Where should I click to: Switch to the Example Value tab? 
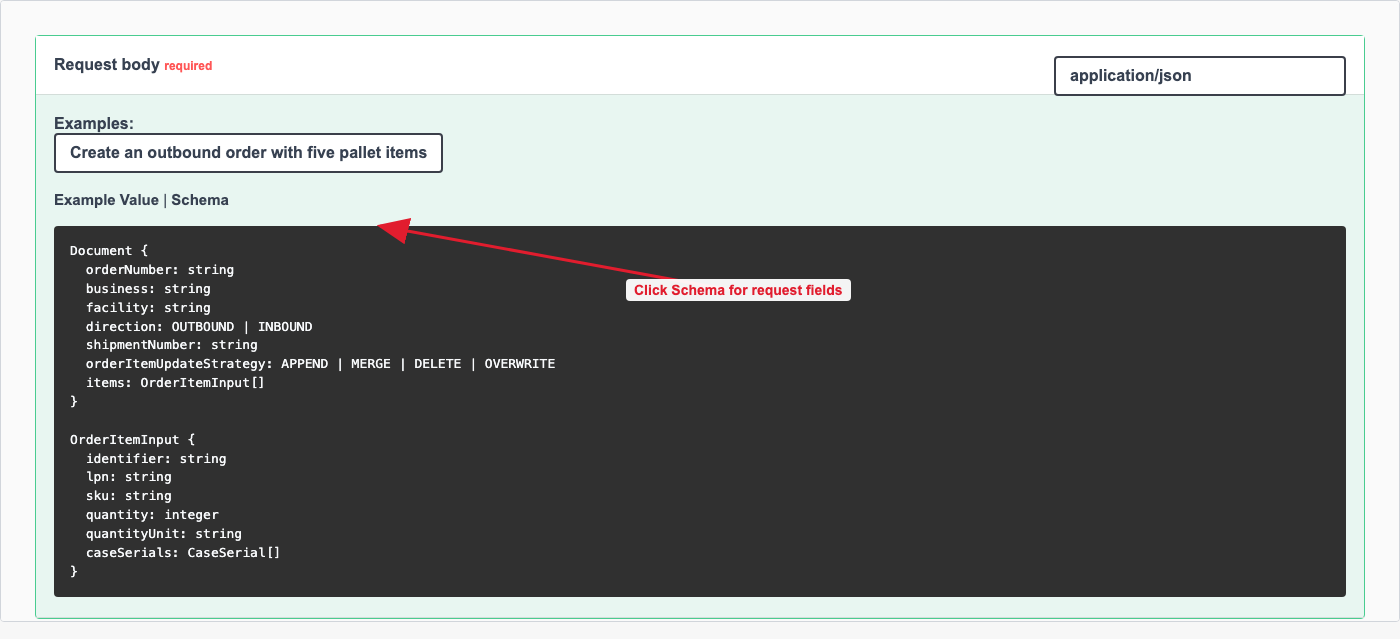point(106,200)
